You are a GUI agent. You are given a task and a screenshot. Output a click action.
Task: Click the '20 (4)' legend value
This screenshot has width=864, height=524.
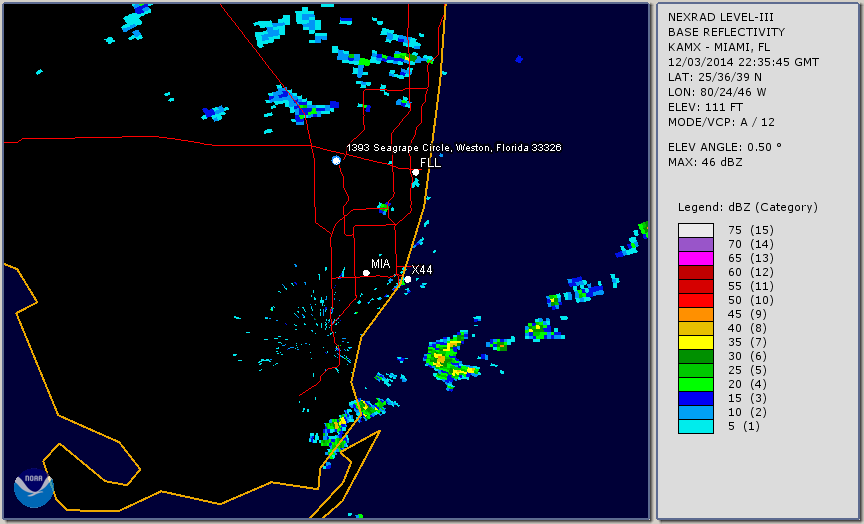pos(747,385)
